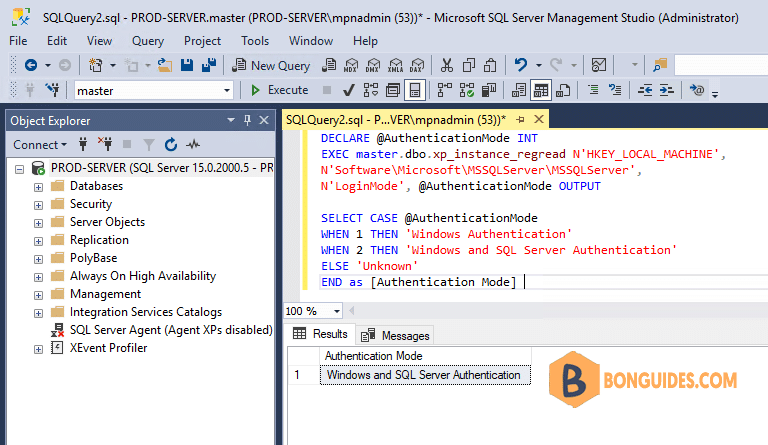Open the master database dropdown
Viewport: 768px width, 445px height.
click(x=227, y=91)
